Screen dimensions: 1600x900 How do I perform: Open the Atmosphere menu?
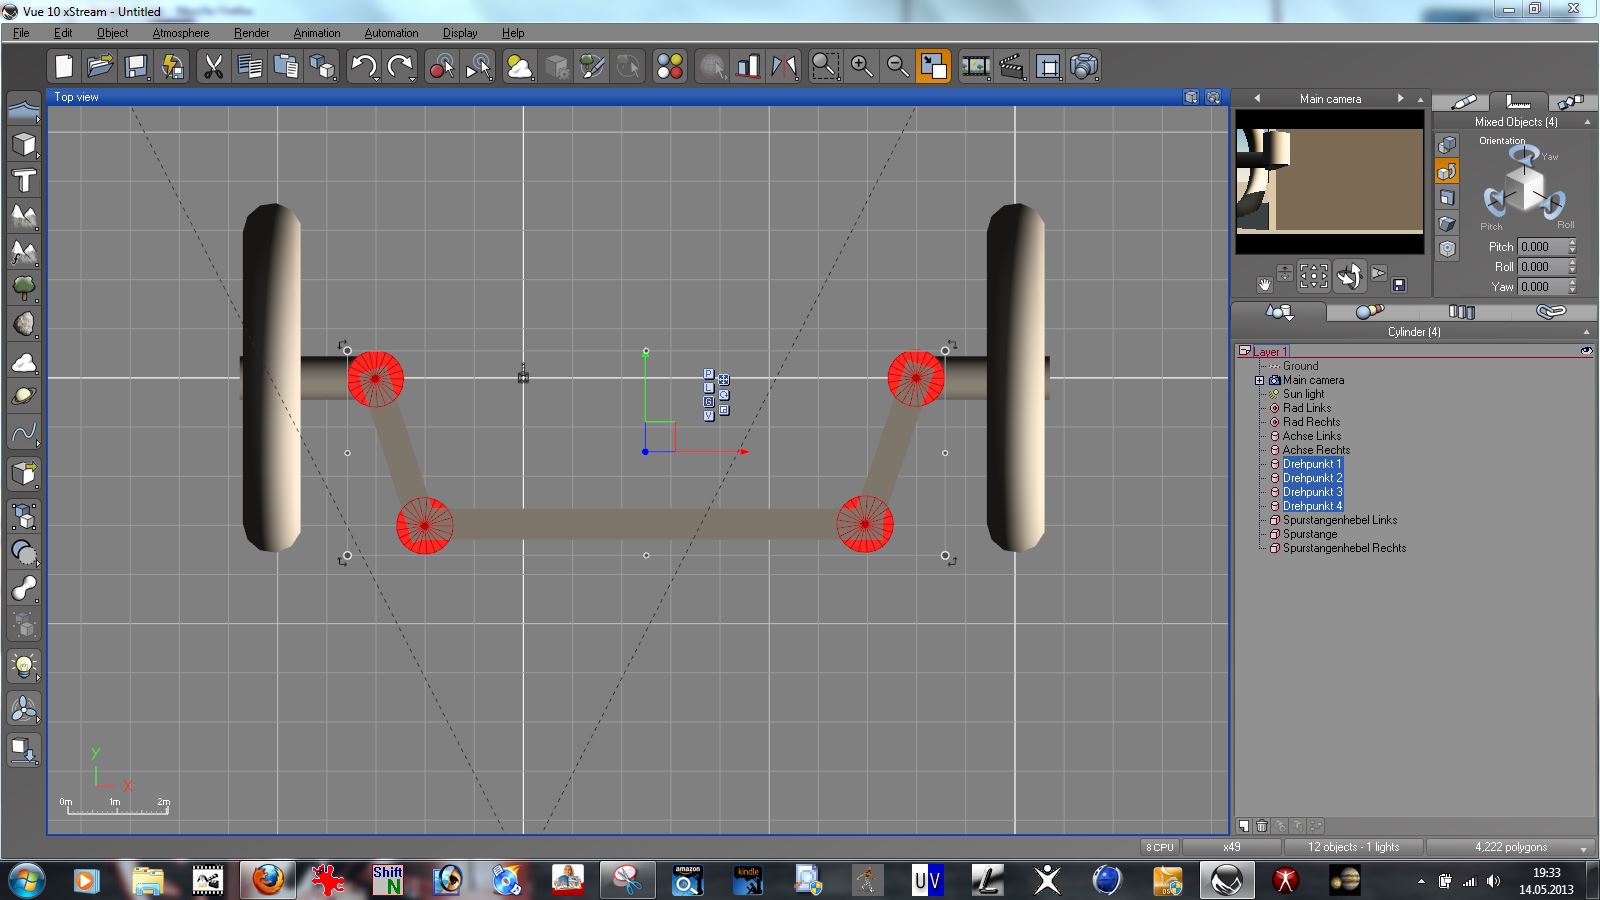pyautogui.click(x=180, y=33)
